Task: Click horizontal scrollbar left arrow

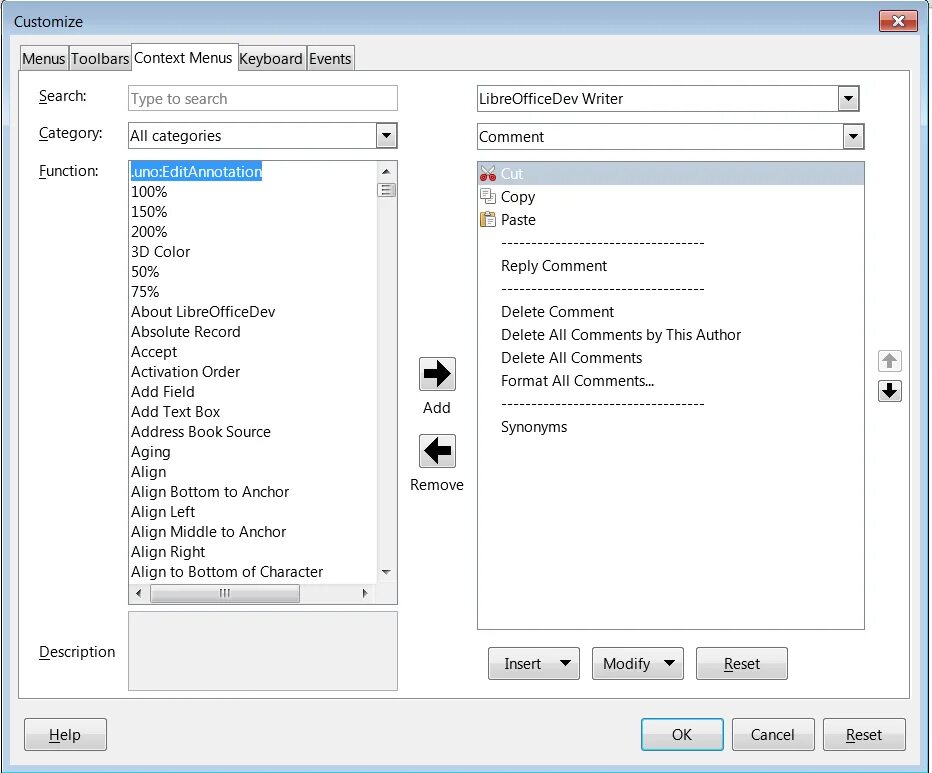Action: [x=139, y=593]
